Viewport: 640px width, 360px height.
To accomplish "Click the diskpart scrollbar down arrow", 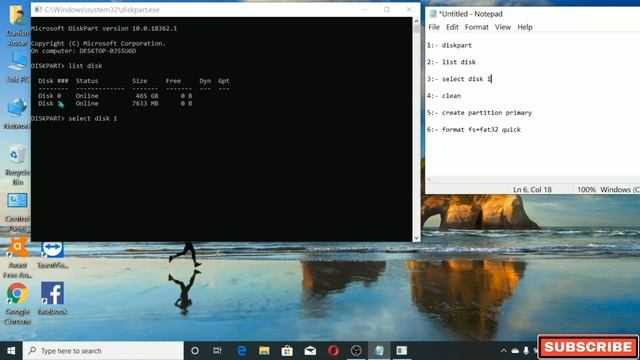I will 416,238.
